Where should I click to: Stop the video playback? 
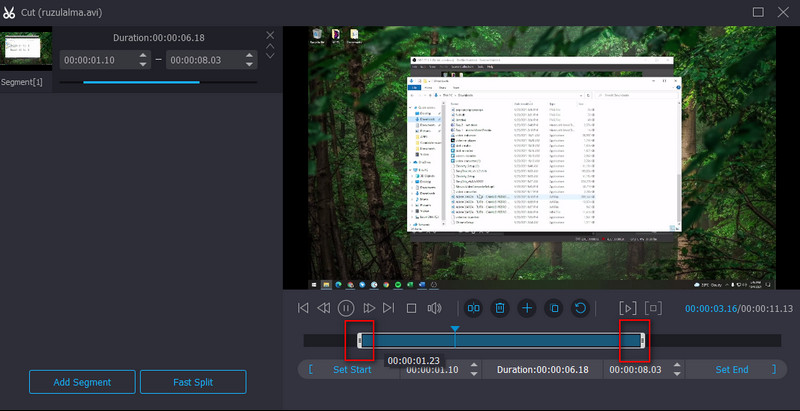click(x=411, y=308)
